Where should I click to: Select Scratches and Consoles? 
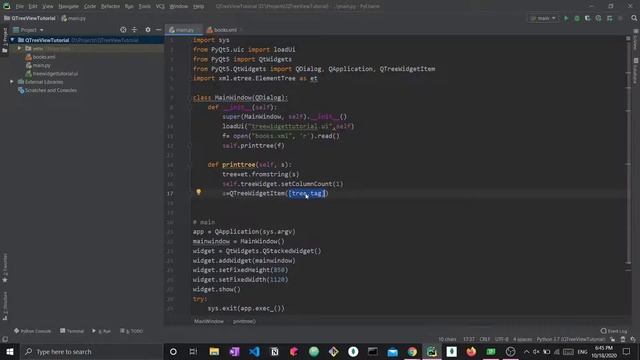pos(47,90)
